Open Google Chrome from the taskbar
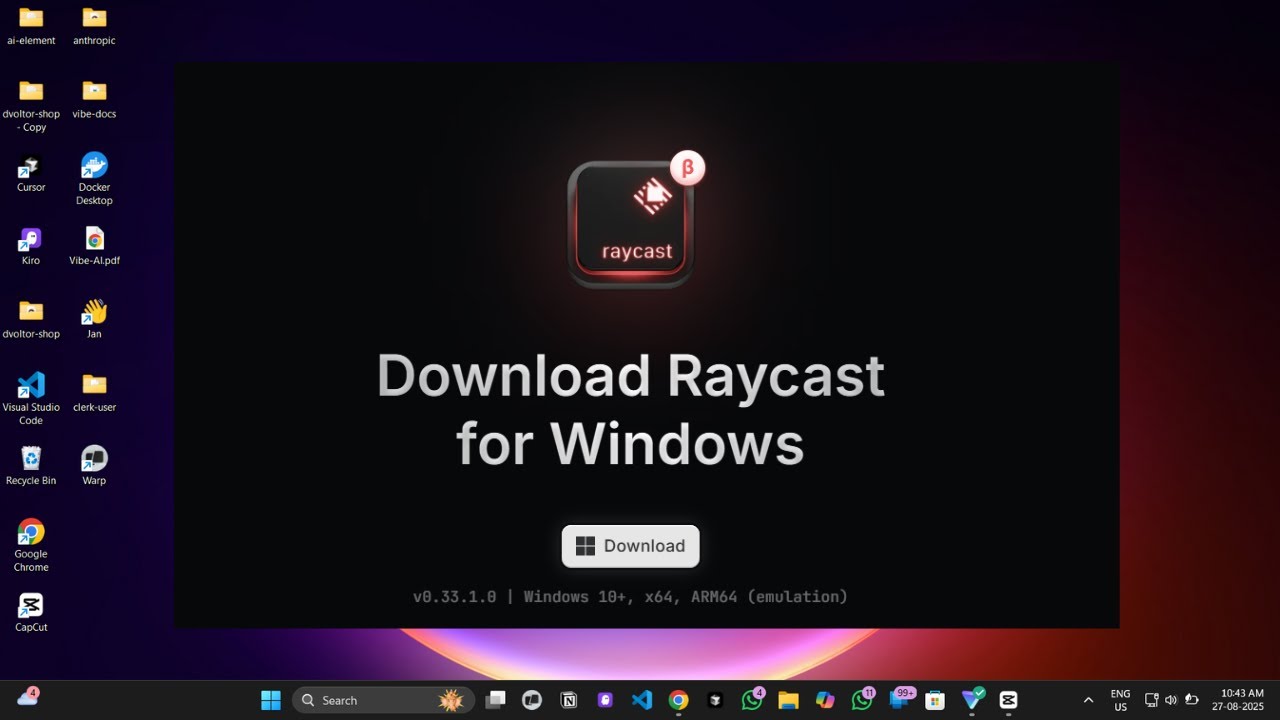 pos(679,700)
